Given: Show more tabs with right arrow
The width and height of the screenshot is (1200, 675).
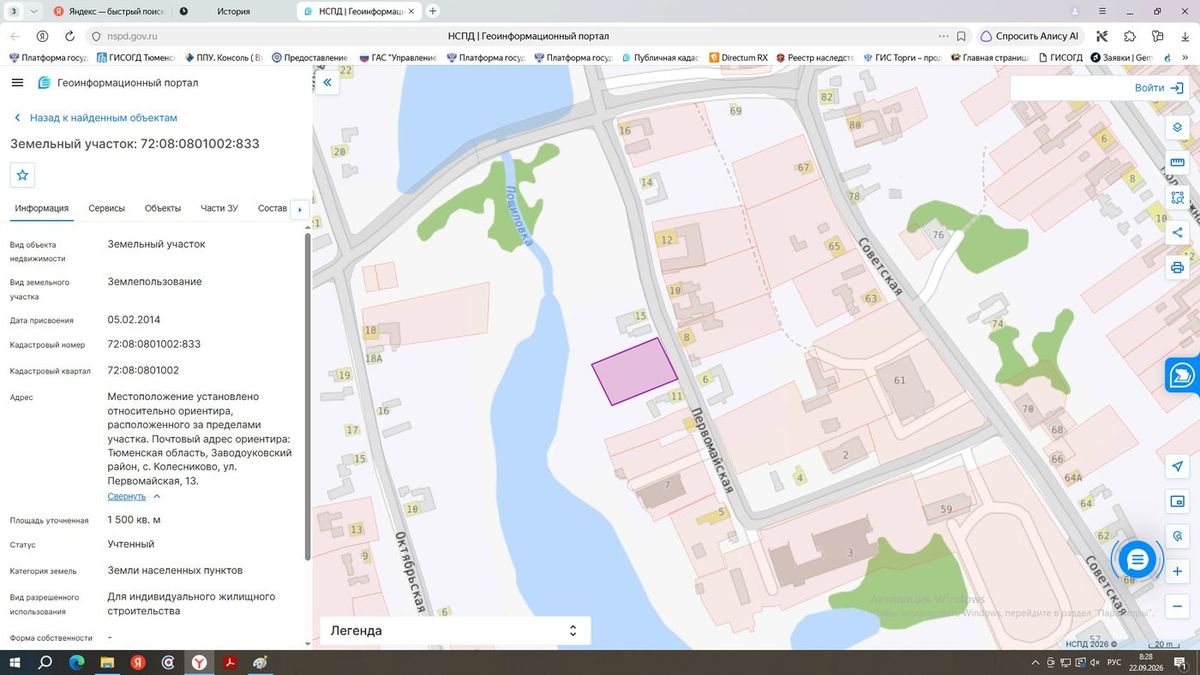Looking at the screenshot, I should click(x=299, y=209).
